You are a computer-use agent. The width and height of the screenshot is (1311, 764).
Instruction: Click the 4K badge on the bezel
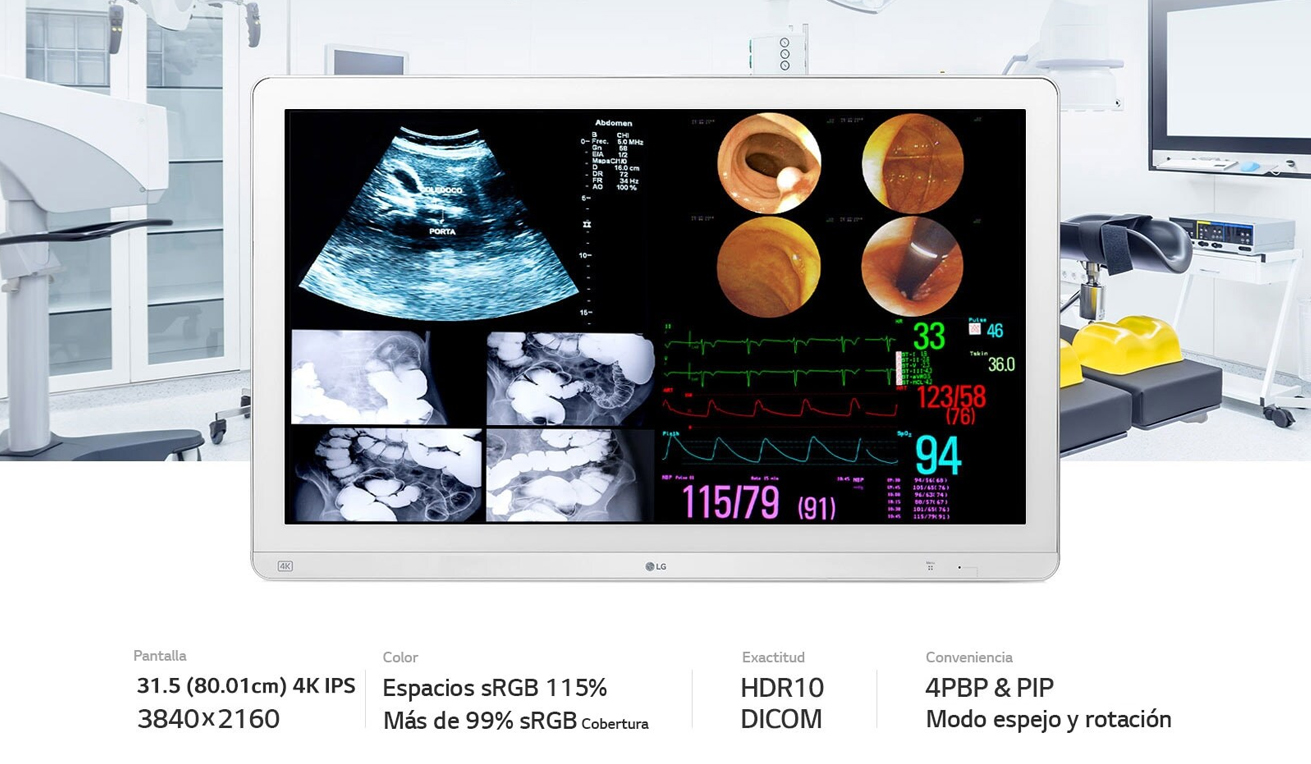285,566
